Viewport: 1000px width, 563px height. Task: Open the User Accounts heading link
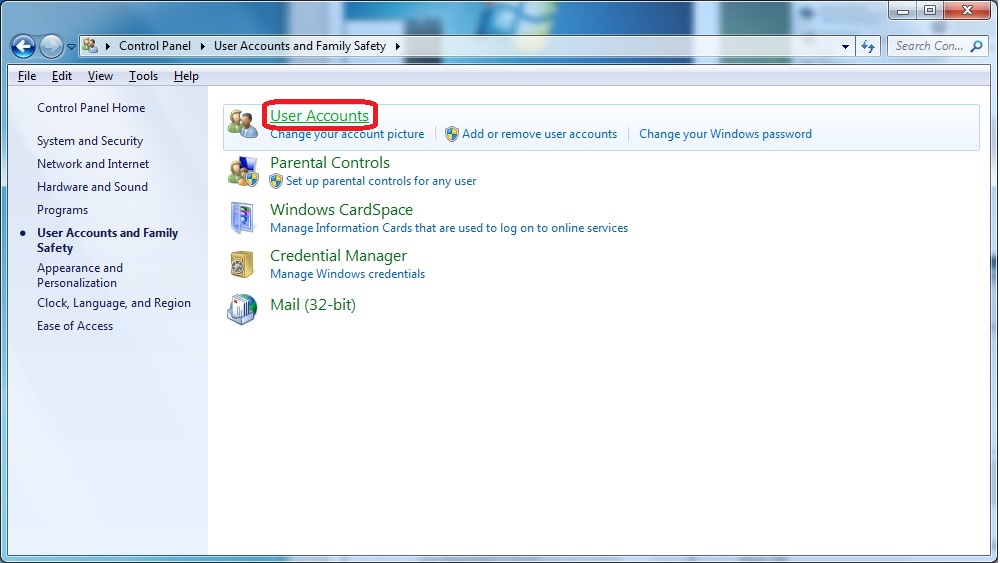tap(320, 115)
